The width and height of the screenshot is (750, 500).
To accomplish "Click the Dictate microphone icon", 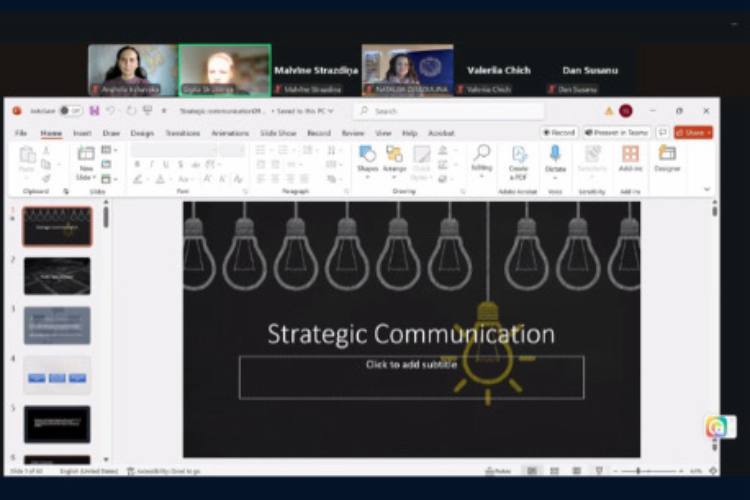I will click(555, 157).
